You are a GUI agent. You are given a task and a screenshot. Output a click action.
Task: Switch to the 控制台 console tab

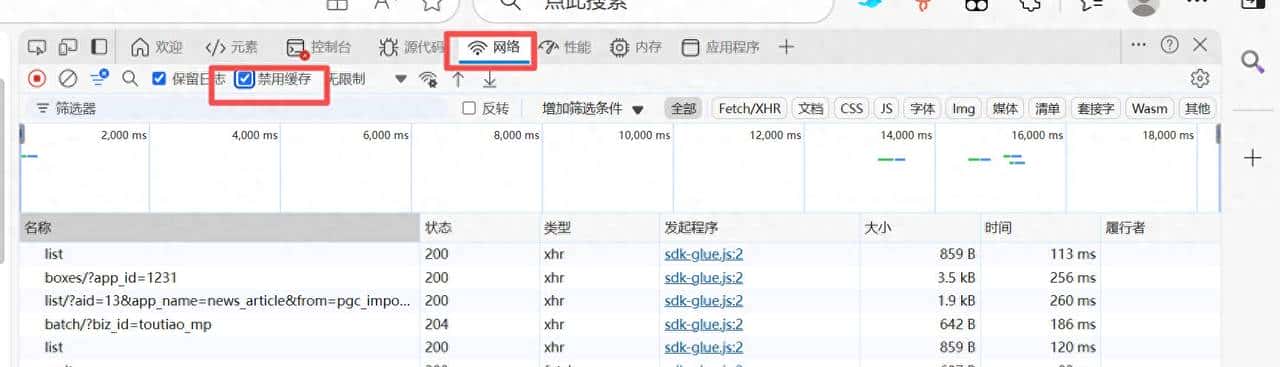pos(318,47)
